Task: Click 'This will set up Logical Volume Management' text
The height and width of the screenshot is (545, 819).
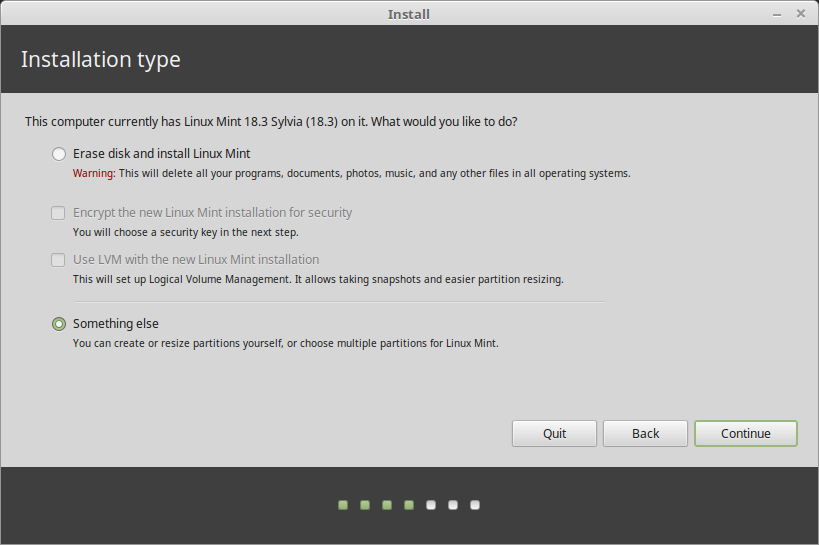Action: tap(318, 279)
